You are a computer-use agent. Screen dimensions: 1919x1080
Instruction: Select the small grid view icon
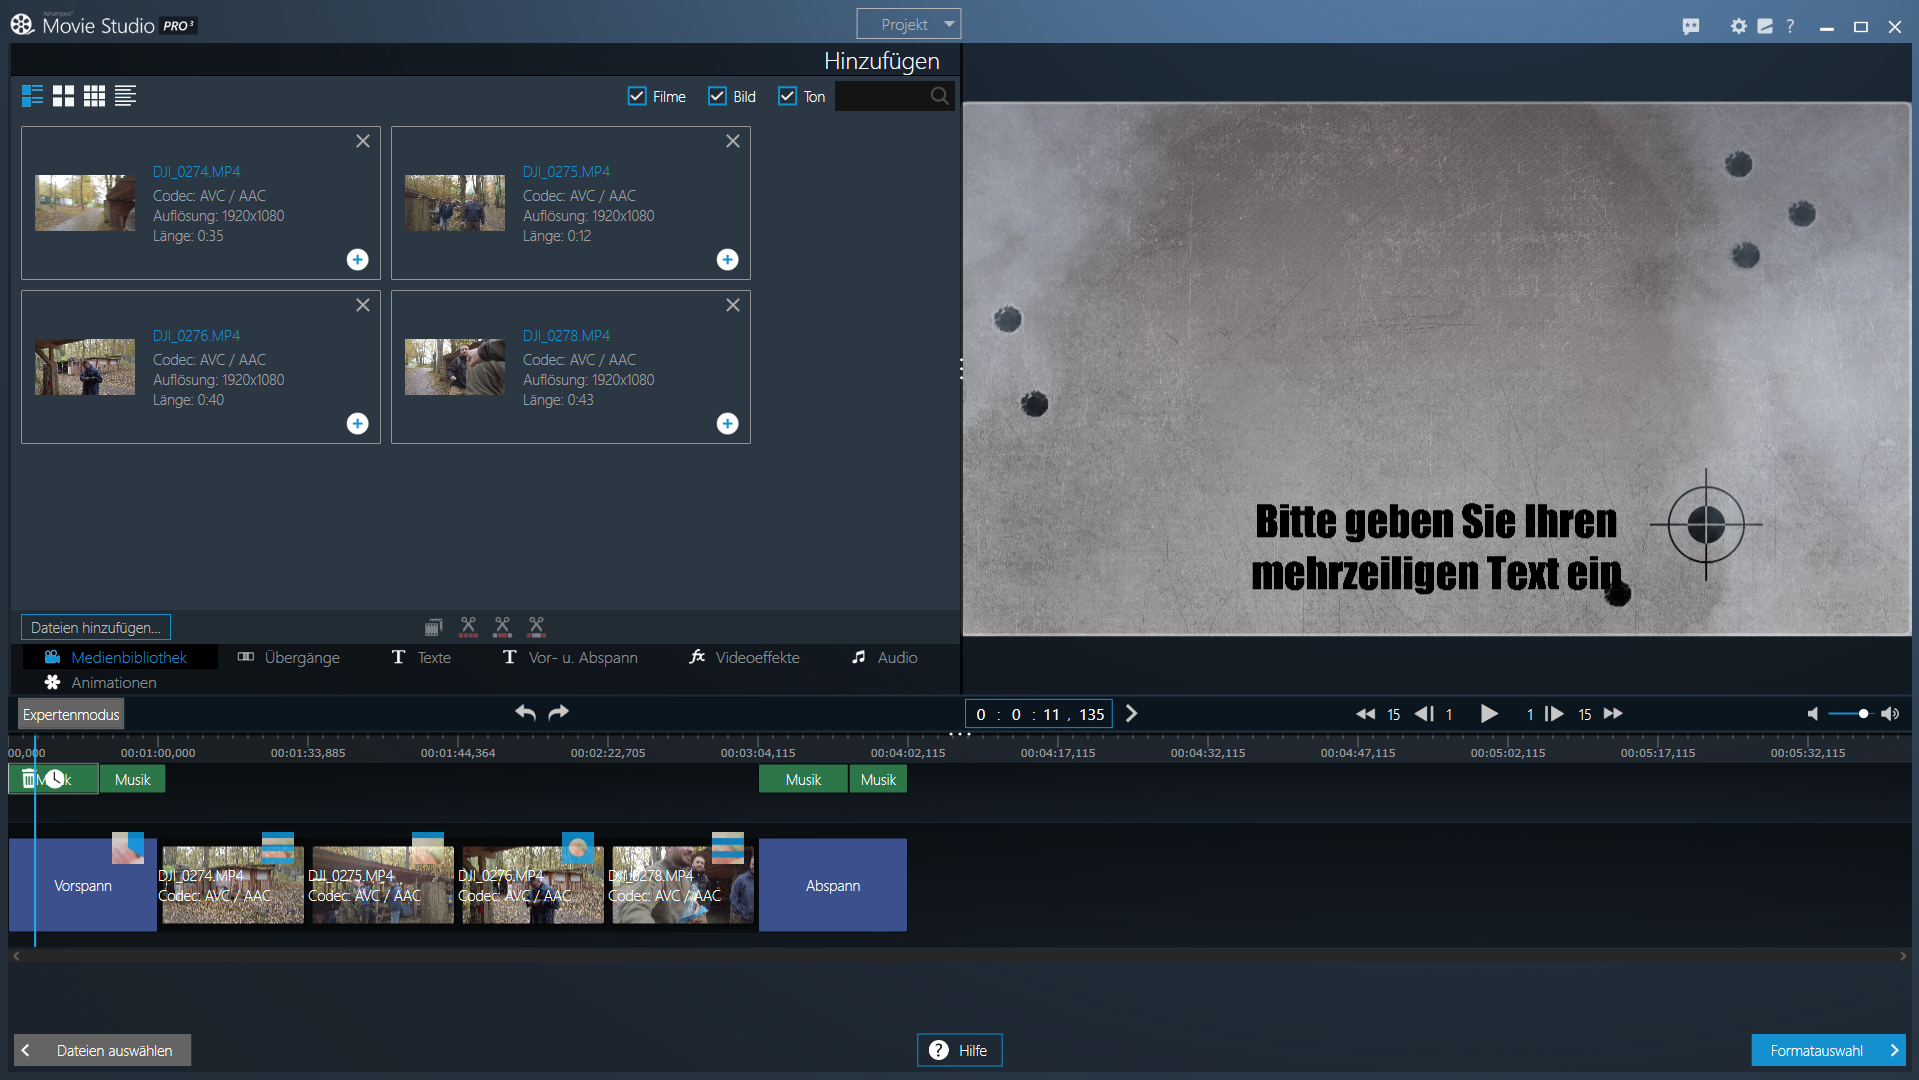[94, 96]
